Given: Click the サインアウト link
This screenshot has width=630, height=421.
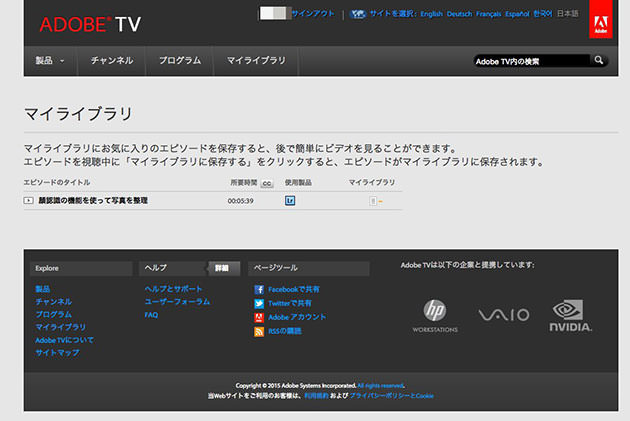Looking at the screenshot, I should pyautogui.click(x=313, y=14).
